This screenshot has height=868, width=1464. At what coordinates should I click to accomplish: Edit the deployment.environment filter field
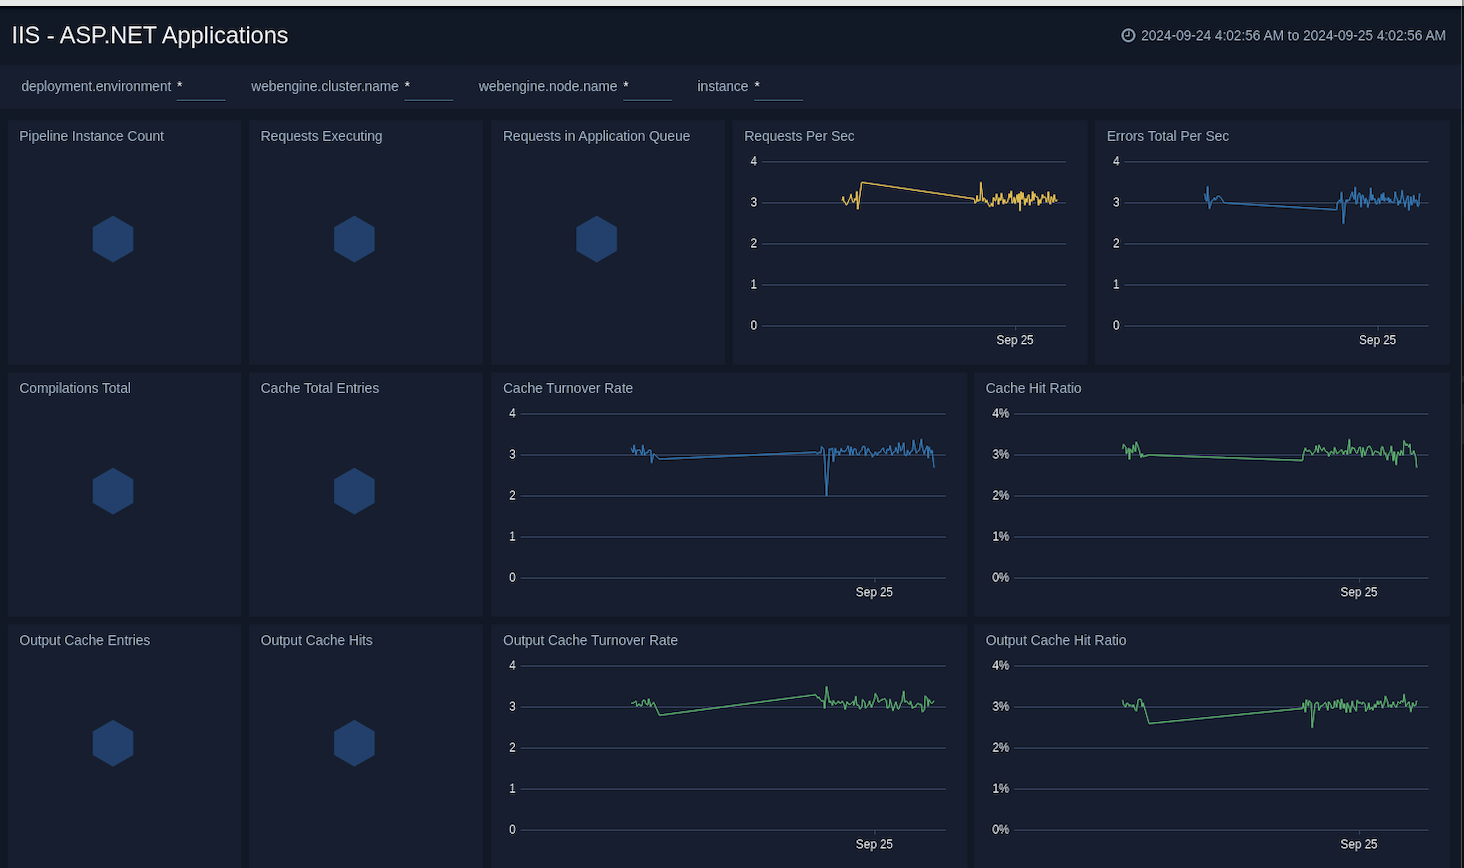[x=201, y=87]
